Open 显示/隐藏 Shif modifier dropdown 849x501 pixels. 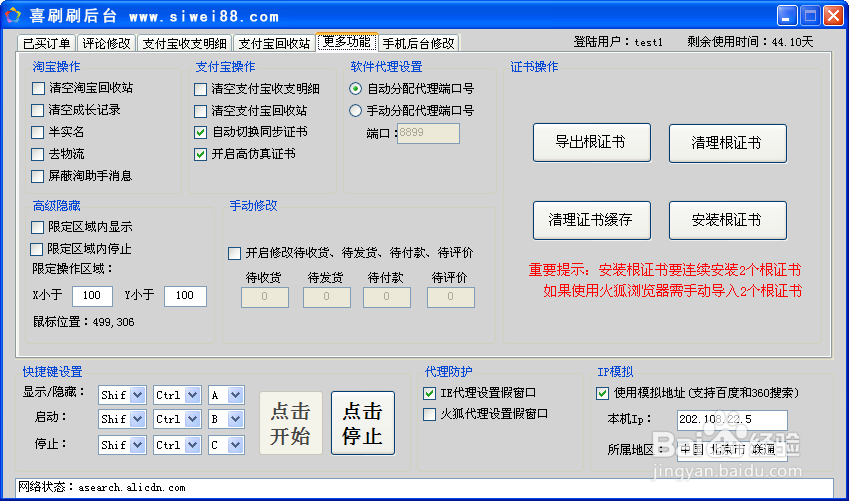(138, 395)
